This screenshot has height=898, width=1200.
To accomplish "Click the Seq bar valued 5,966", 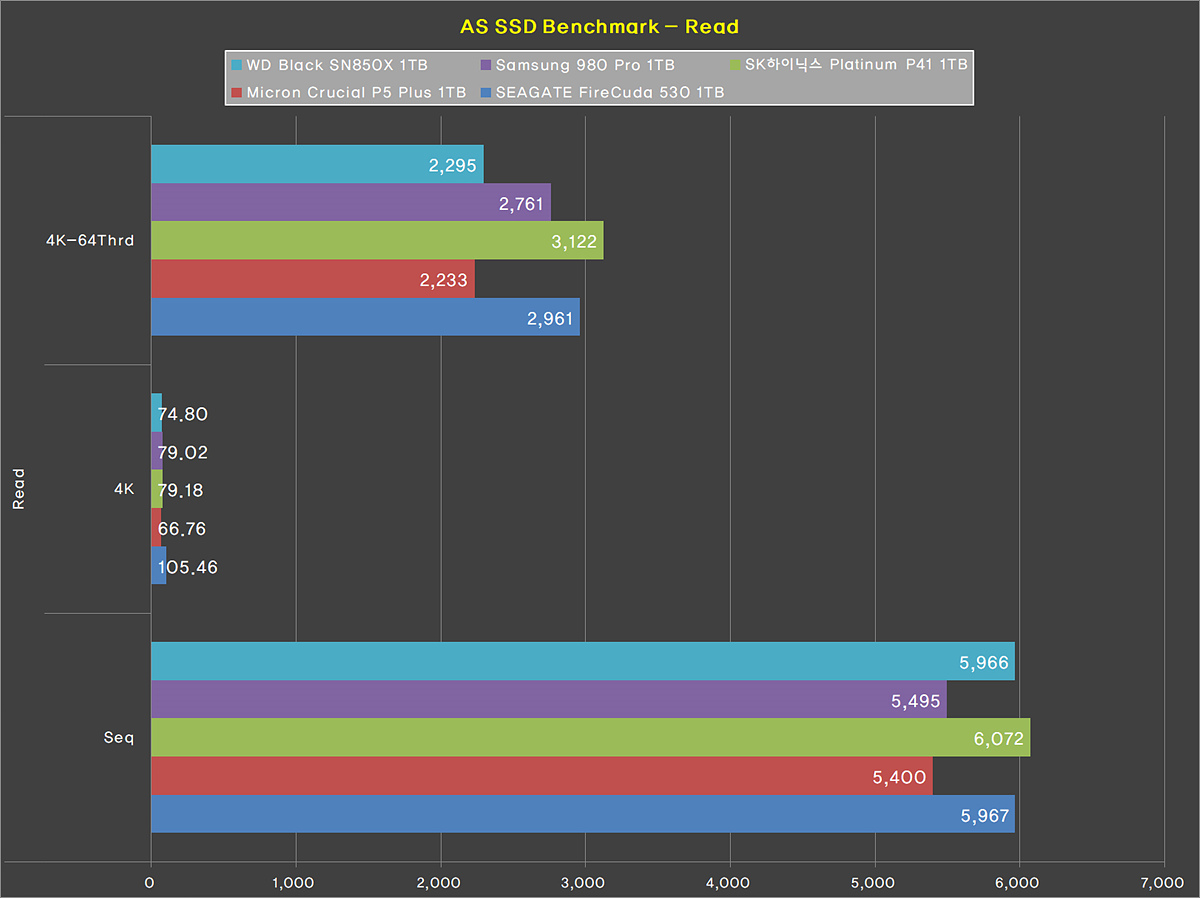I will tap(583, 661).
